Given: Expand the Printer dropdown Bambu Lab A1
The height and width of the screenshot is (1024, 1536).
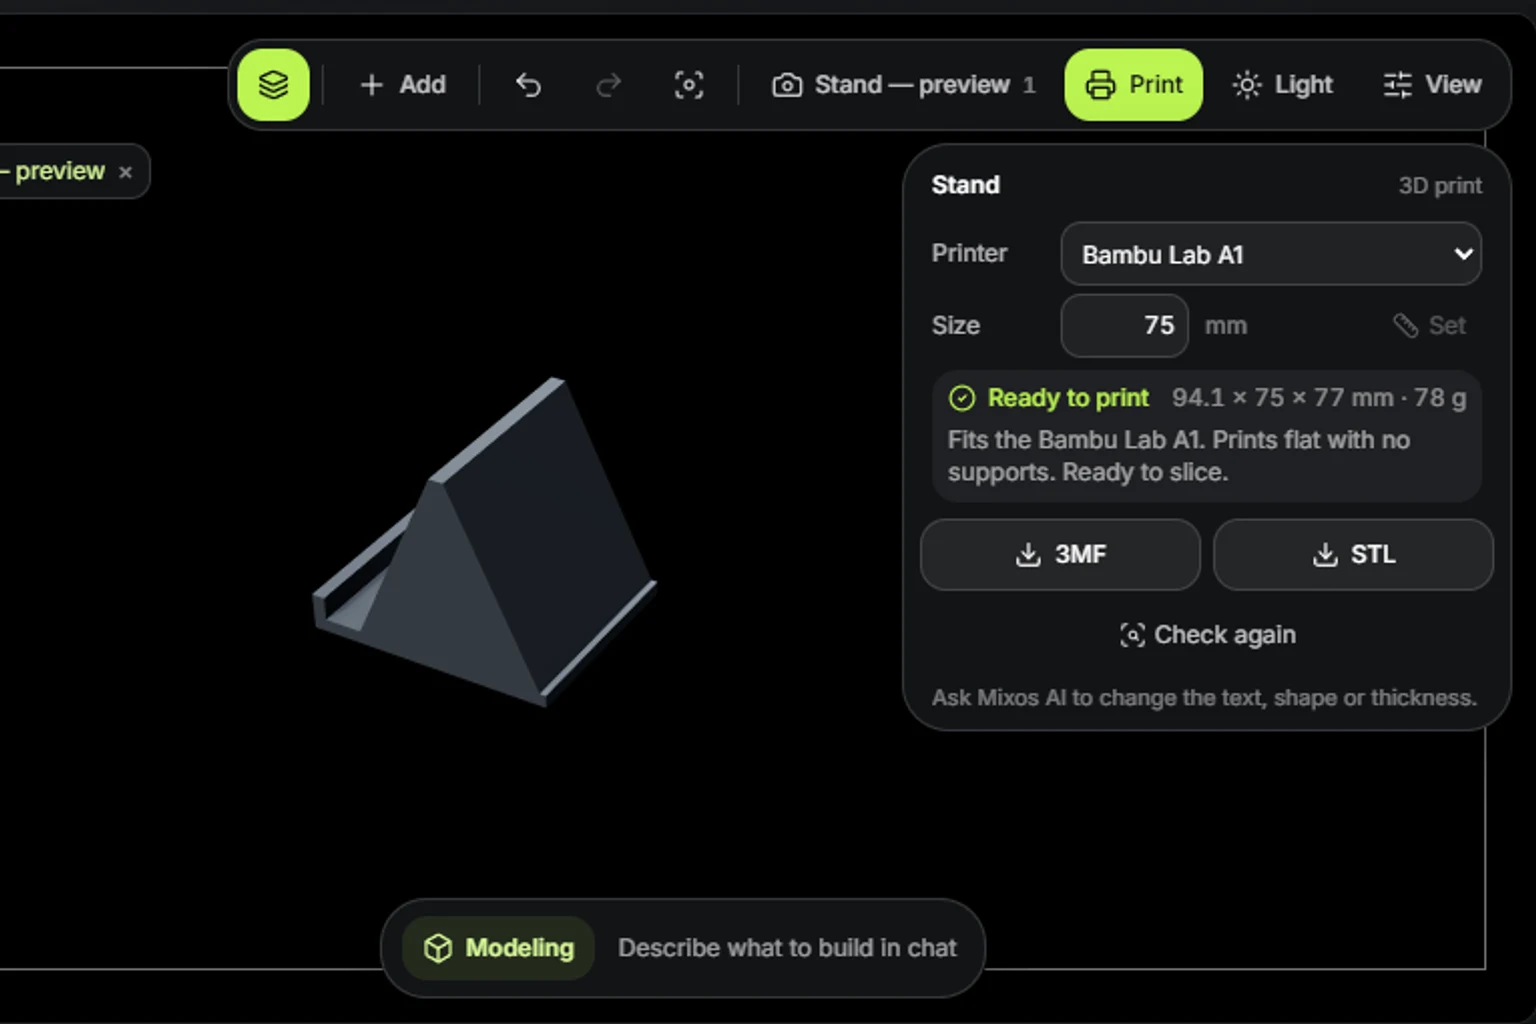Looking at the screenshot, I should coord(1271,254).
